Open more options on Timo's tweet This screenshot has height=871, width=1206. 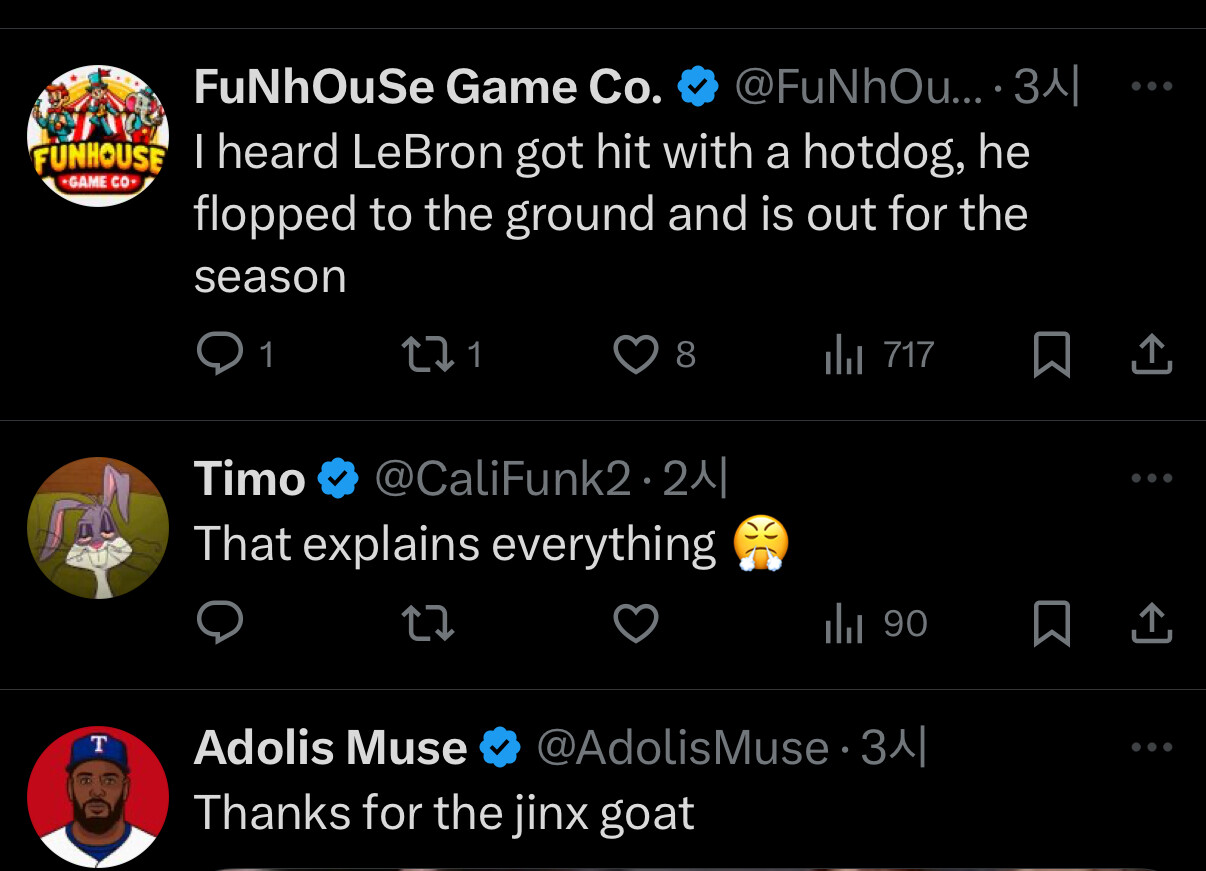click(x=1151, y=478)
